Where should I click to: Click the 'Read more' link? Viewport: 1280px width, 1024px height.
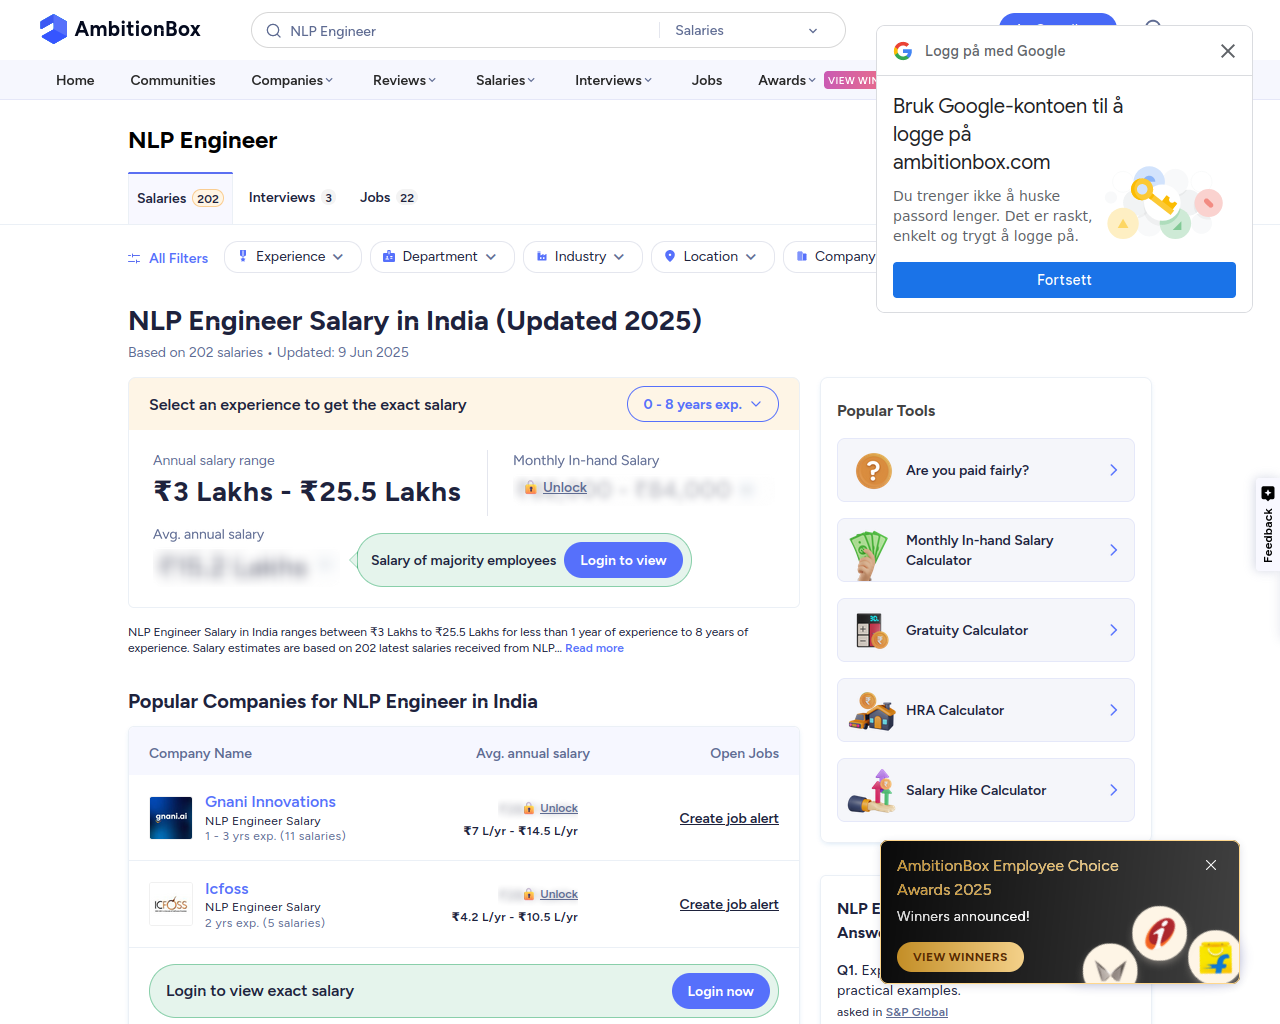[594, 648]
